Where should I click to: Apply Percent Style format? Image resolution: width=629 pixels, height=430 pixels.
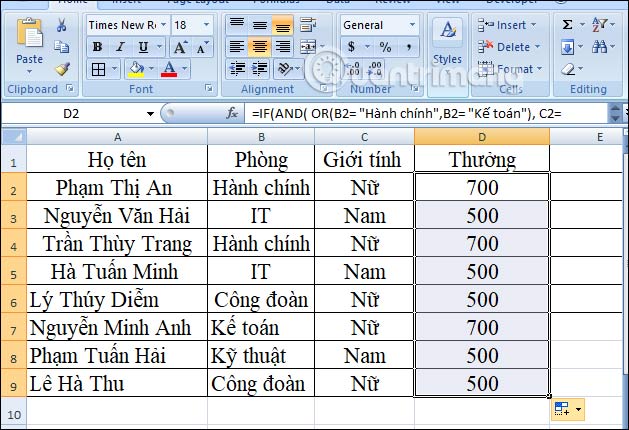pos(385,47)
